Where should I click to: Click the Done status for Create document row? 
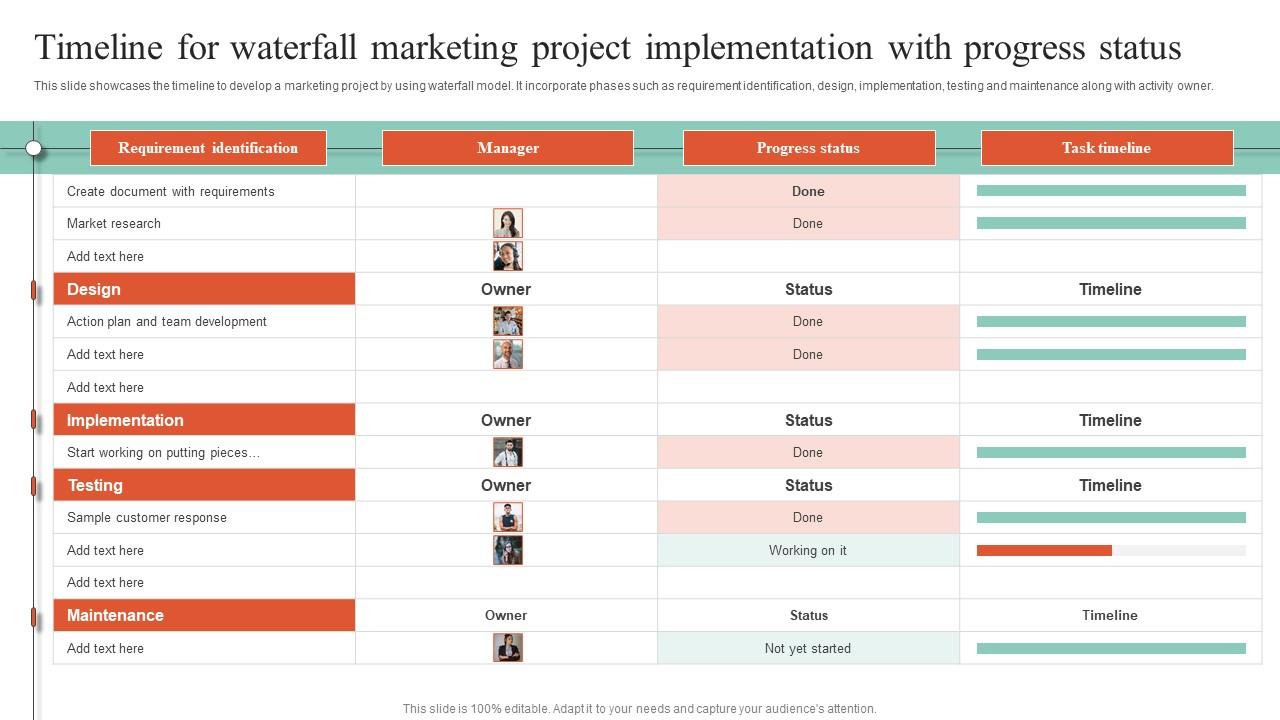(808, 191)
